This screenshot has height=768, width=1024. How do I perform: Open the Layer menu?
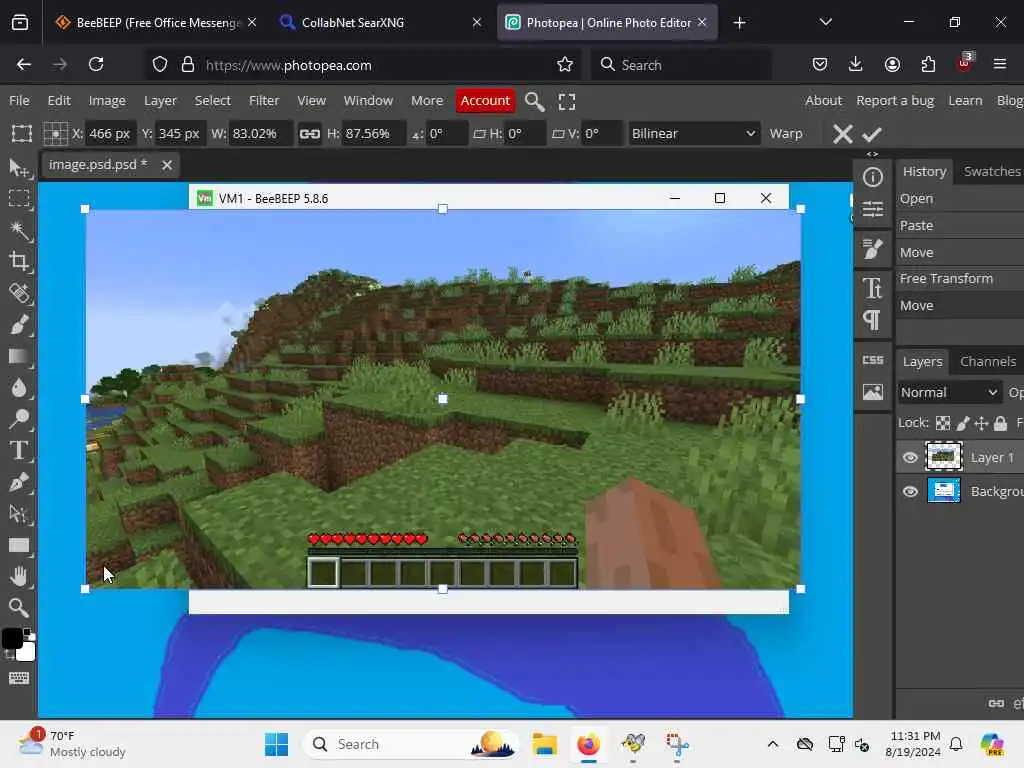click(160, 101)
